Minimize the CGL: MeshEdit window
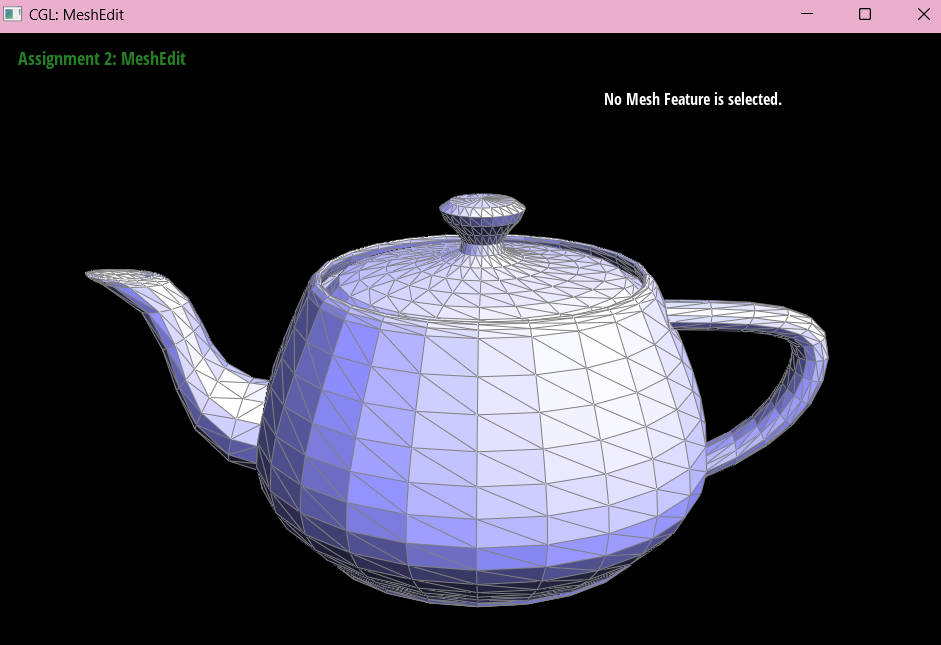The image size is (941, 645). (x=807, y=14)
